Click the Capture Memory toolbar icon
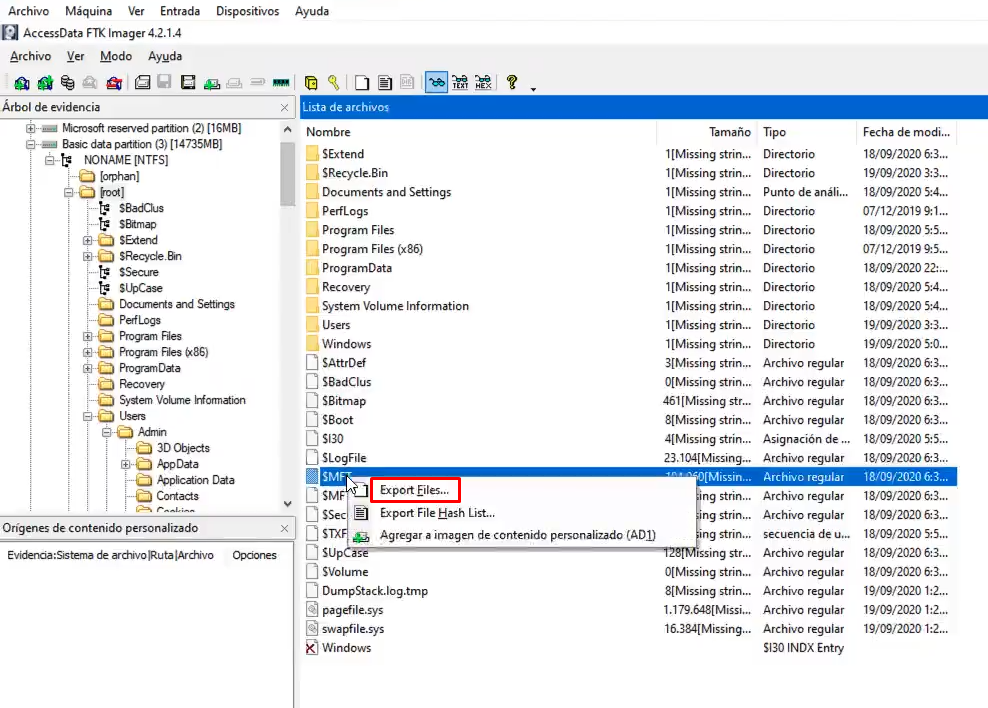This screenshot has height=708, width=988. [x=281, y=83]
